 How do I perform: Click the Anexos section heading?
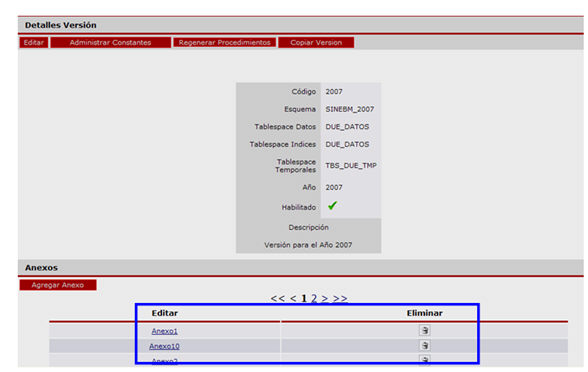point(41,268)
